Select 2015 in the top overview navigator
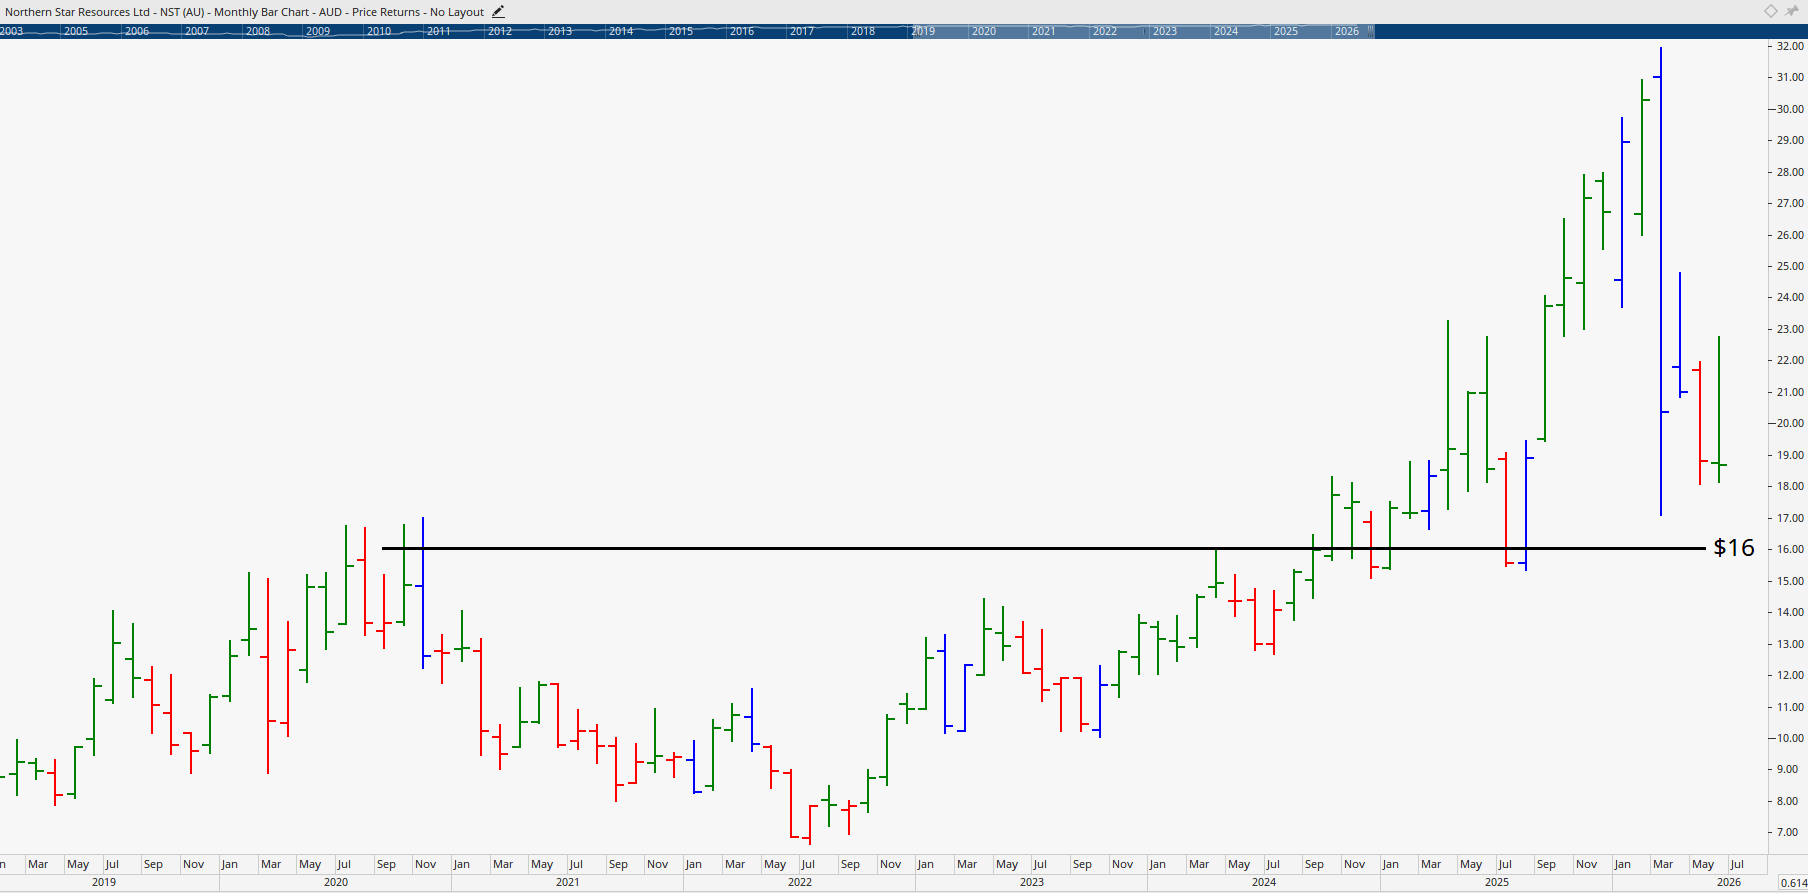This screenshot has width=1808, height=893. pyautogui.click(x=681, y=31)
